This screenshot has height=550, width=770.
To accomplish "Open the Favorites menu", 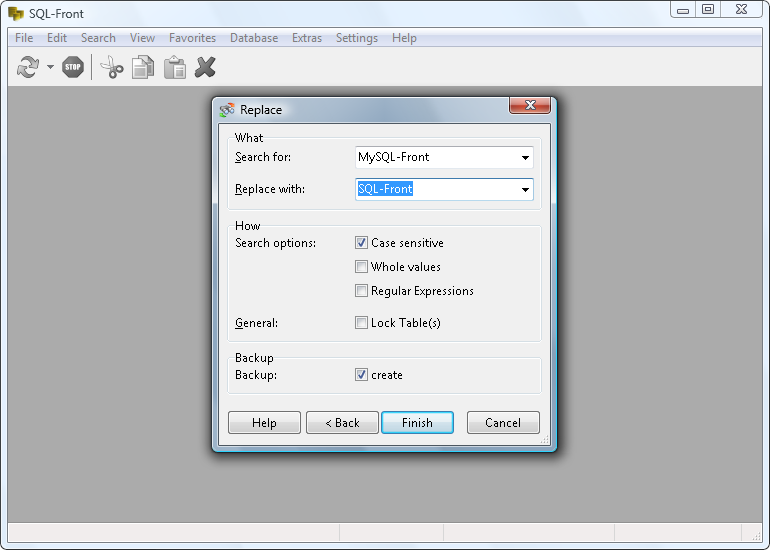I will 192,38.
